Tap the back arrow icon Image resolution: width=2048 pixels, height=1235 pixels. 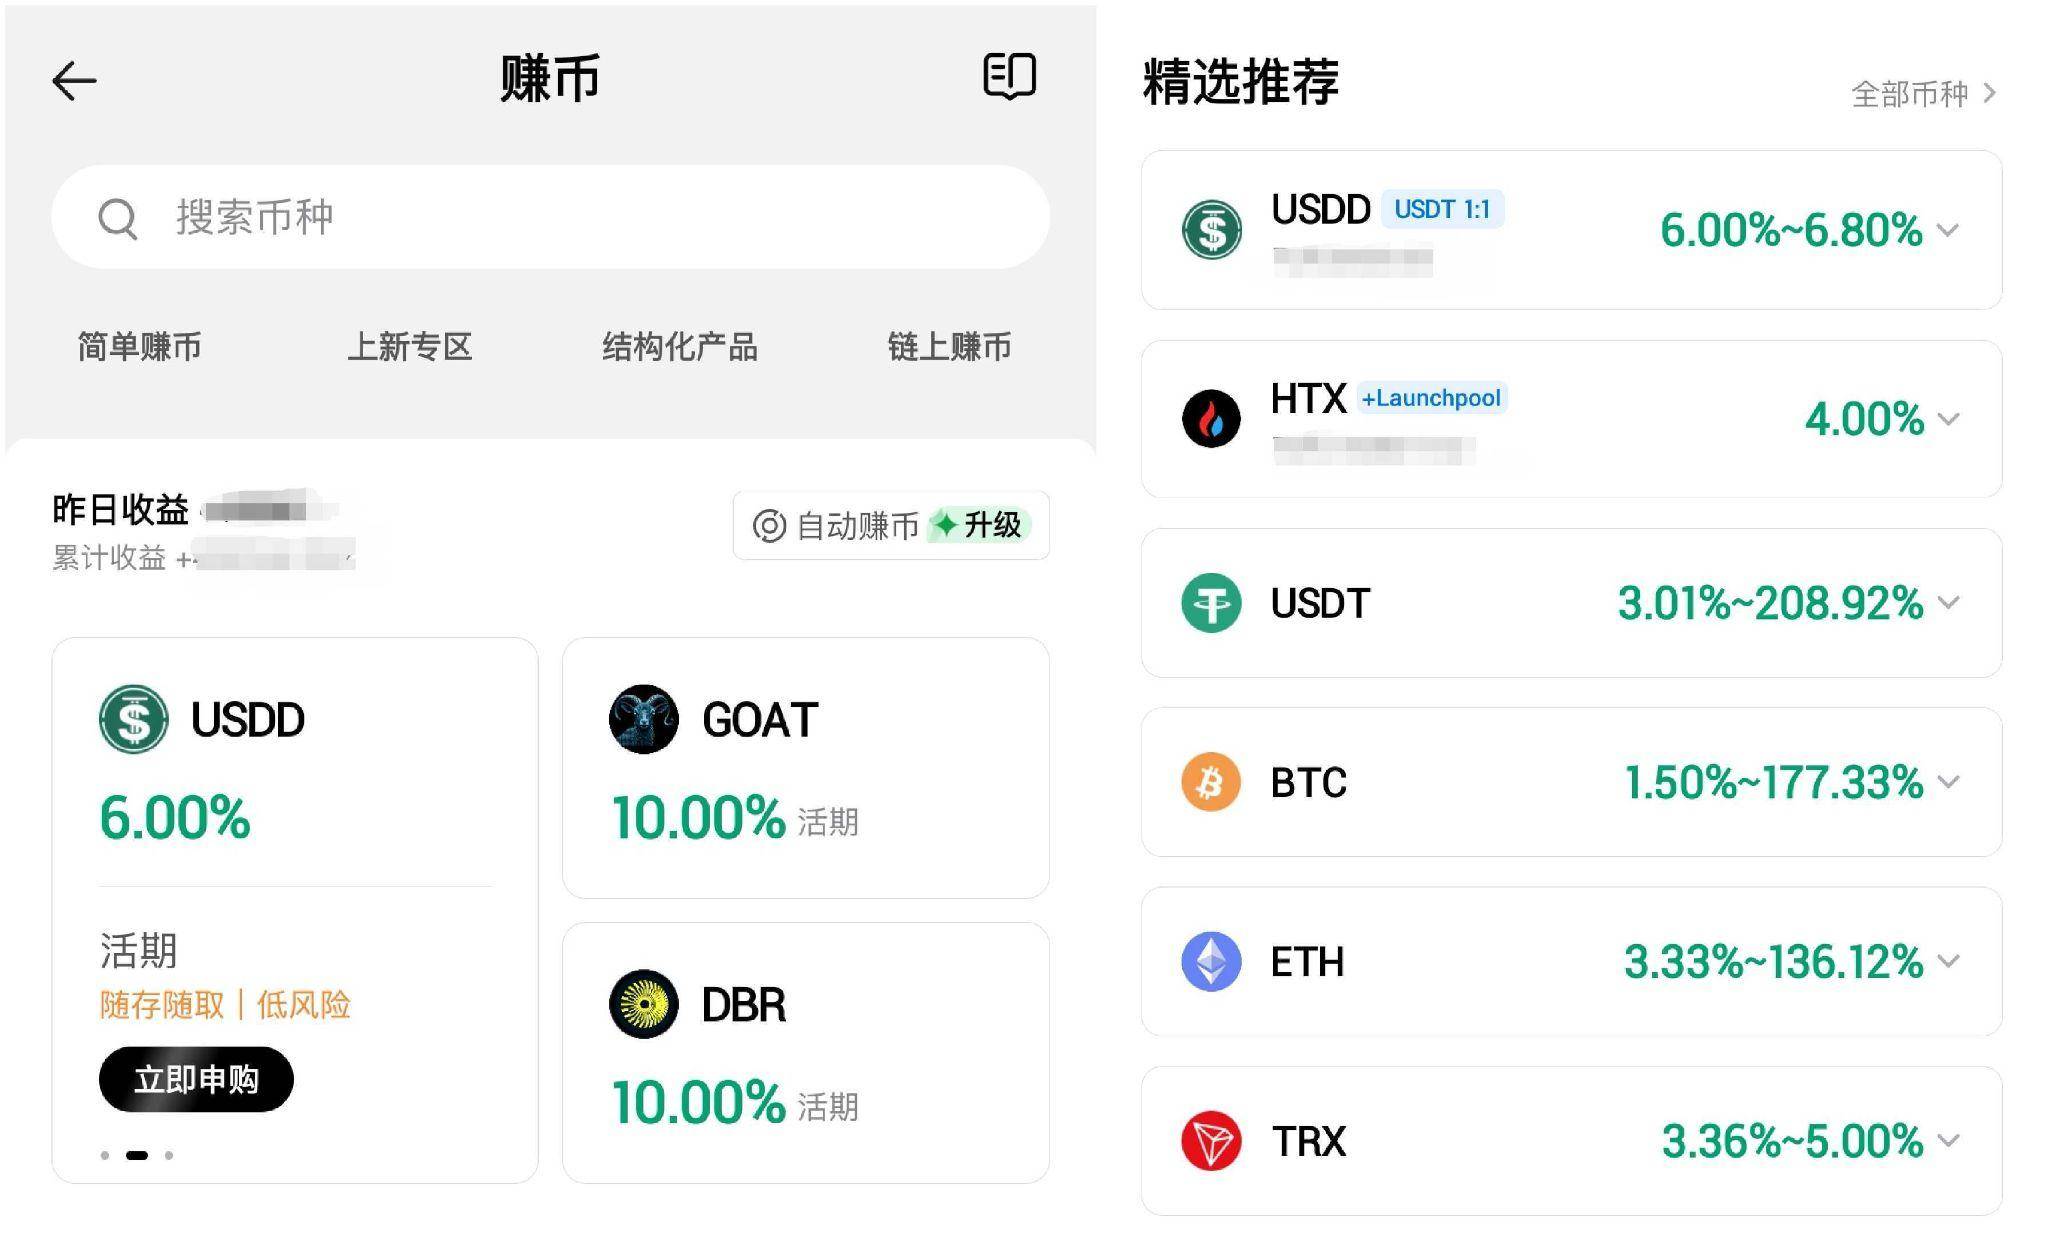75,81
